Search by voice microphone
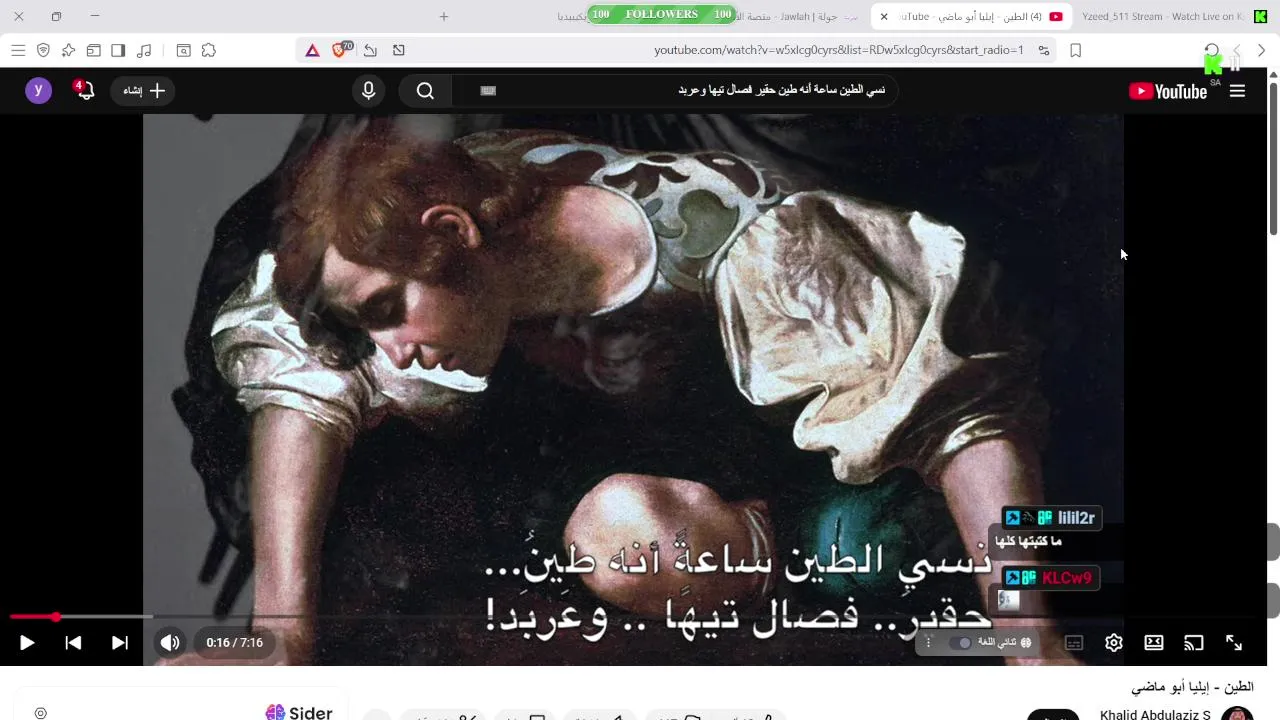Image resolution: width=1280 pixels, height=720 pixels. pyautogui.click(x=369, y=91)
